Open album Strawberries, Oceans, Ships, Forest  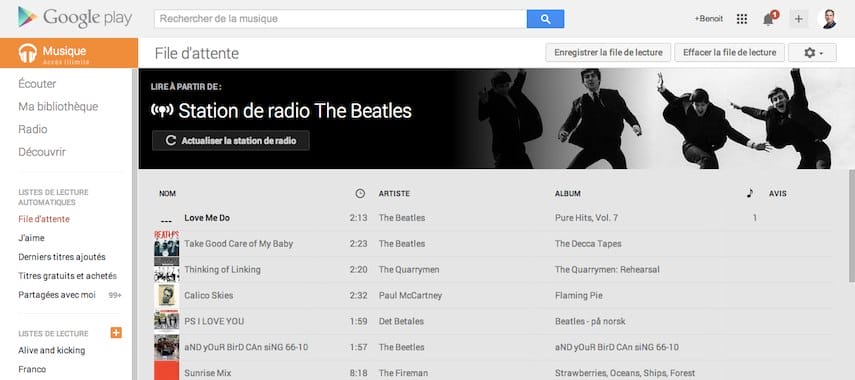point(625,373)
